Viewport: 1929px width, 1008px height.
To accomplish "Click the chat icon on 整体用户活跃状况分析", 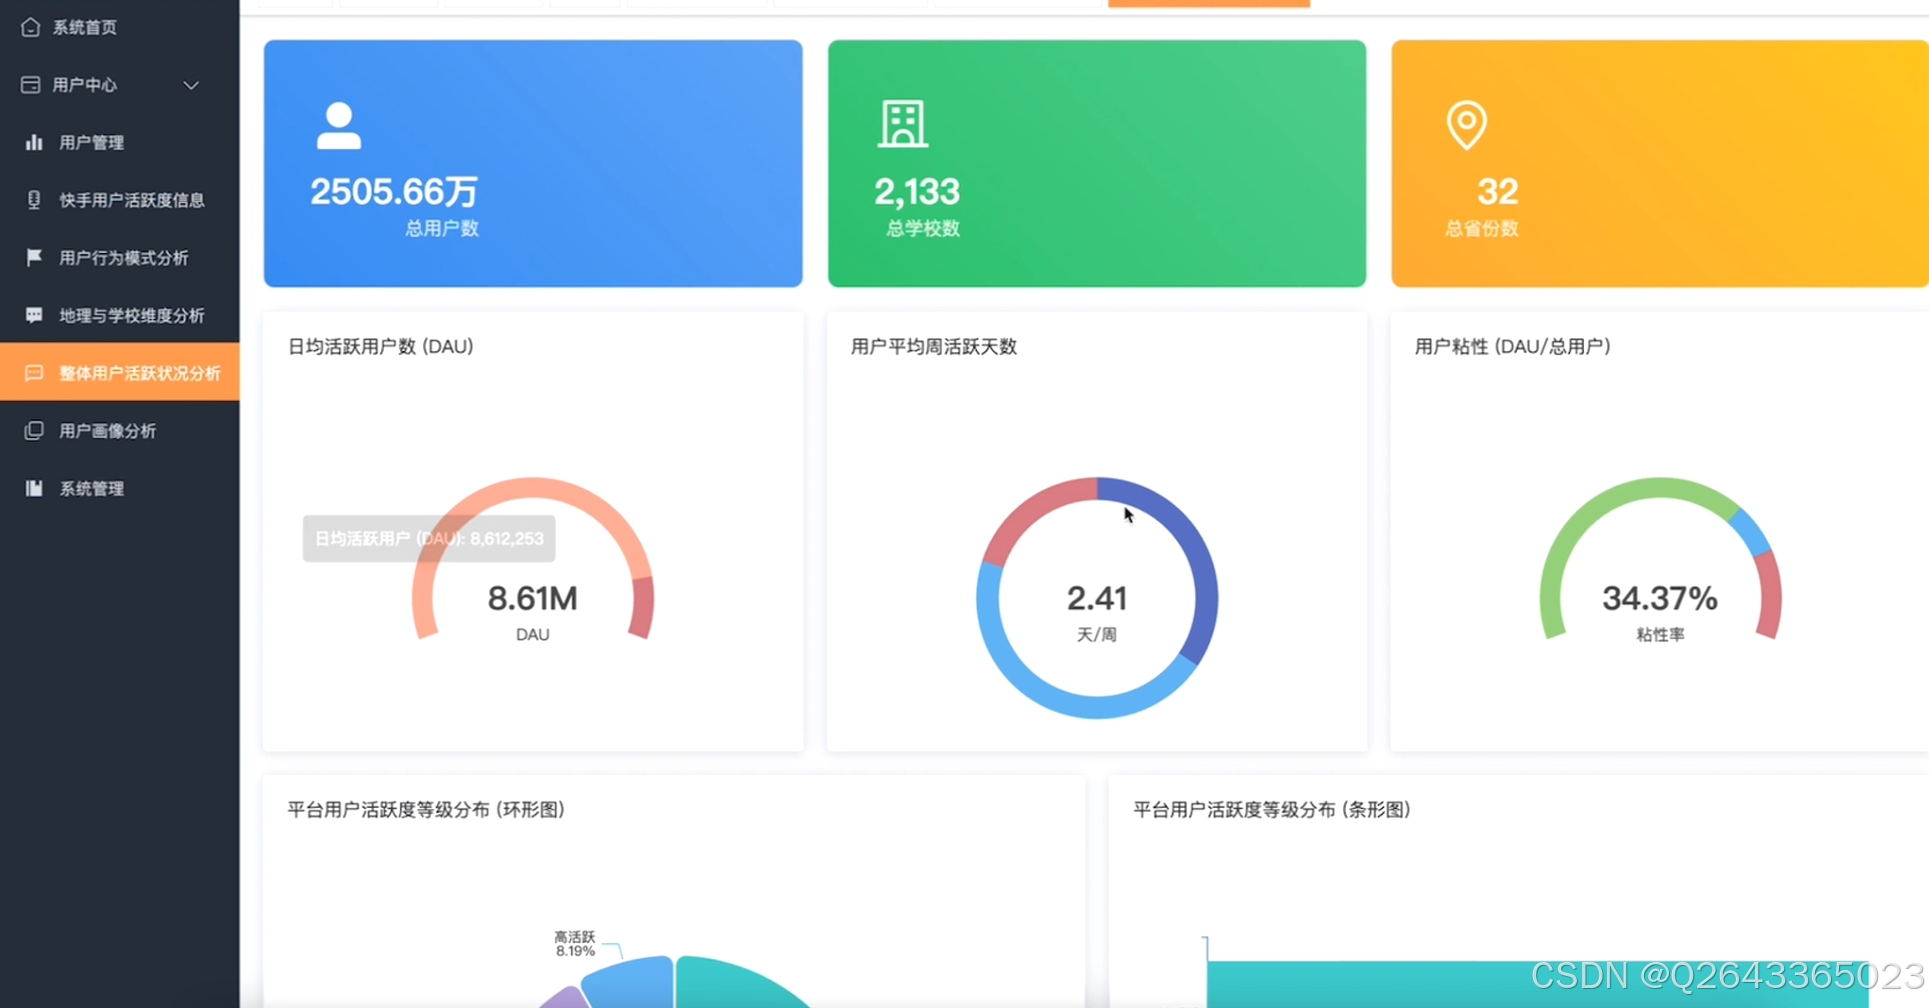I will (33, 373).
